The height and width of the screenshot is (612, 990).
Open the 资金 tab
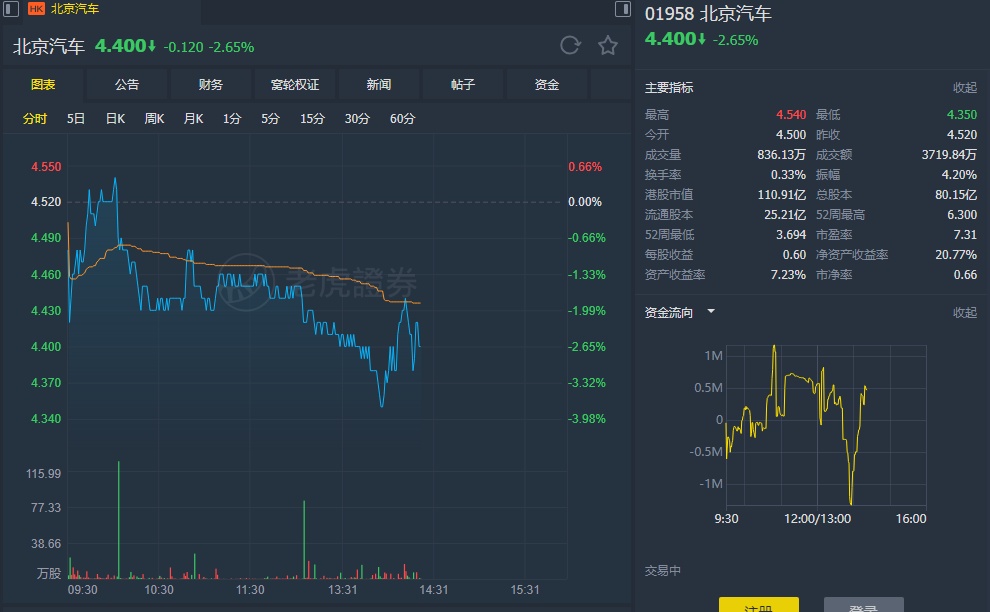point(547,85)
